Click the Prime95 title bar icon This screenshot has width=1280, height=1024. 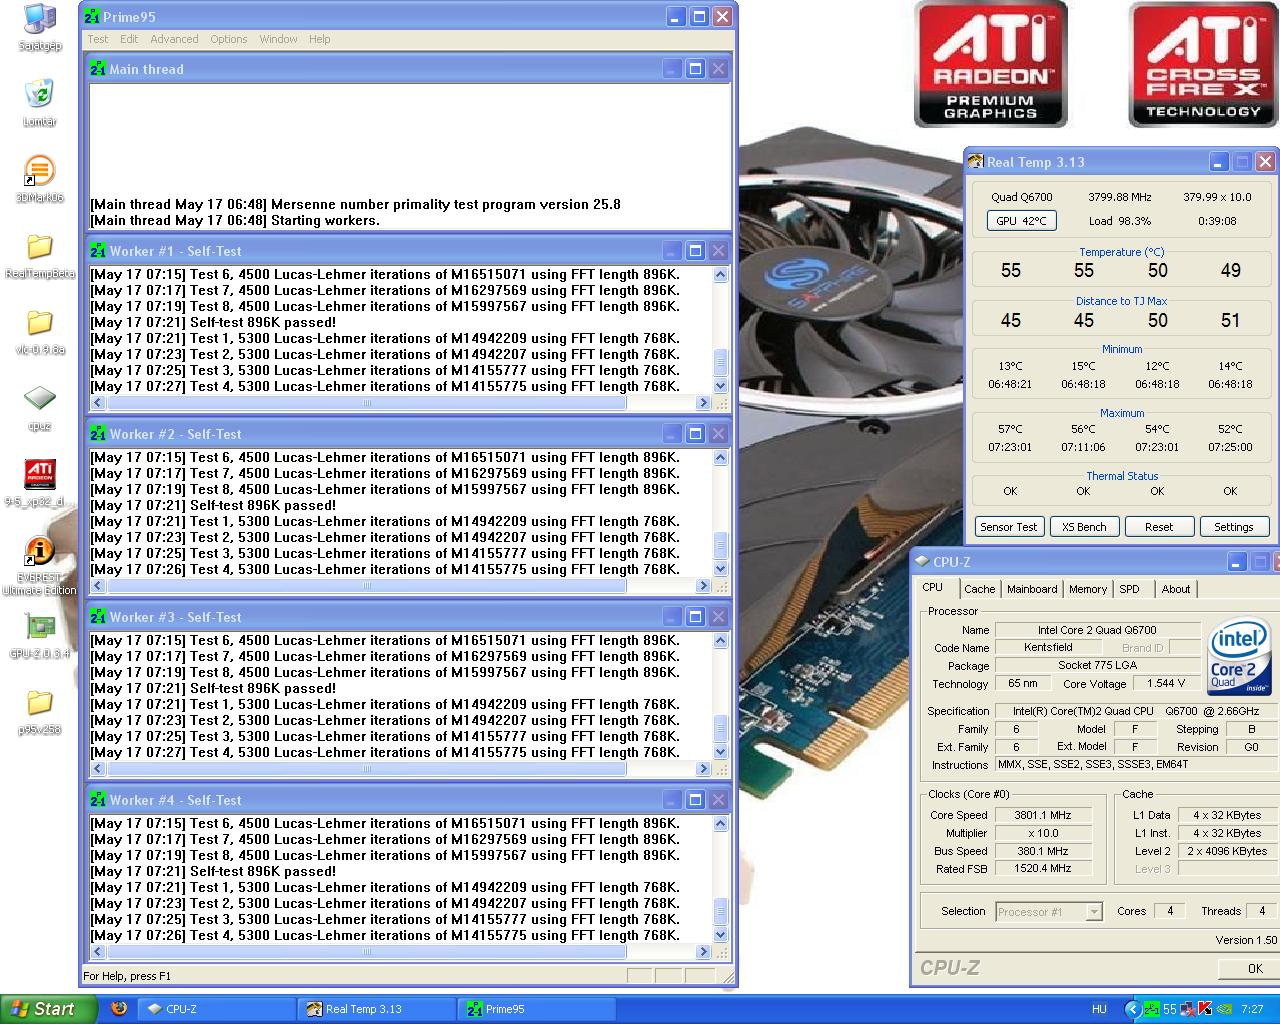[x=92, y=17]
